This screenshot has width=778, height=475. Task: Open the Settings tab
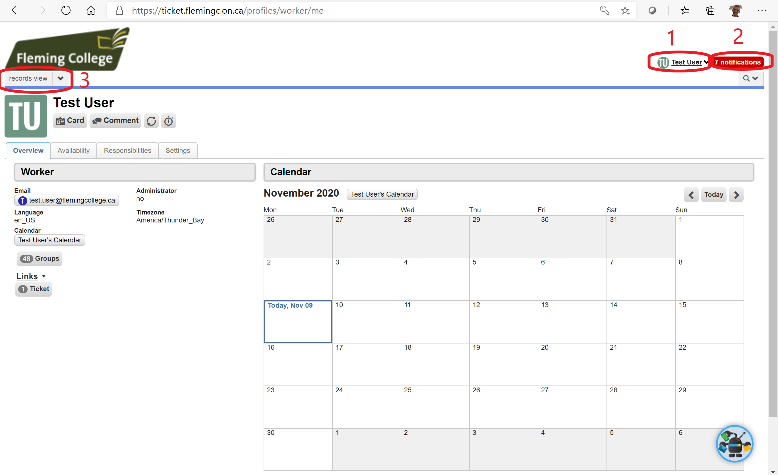178,151
